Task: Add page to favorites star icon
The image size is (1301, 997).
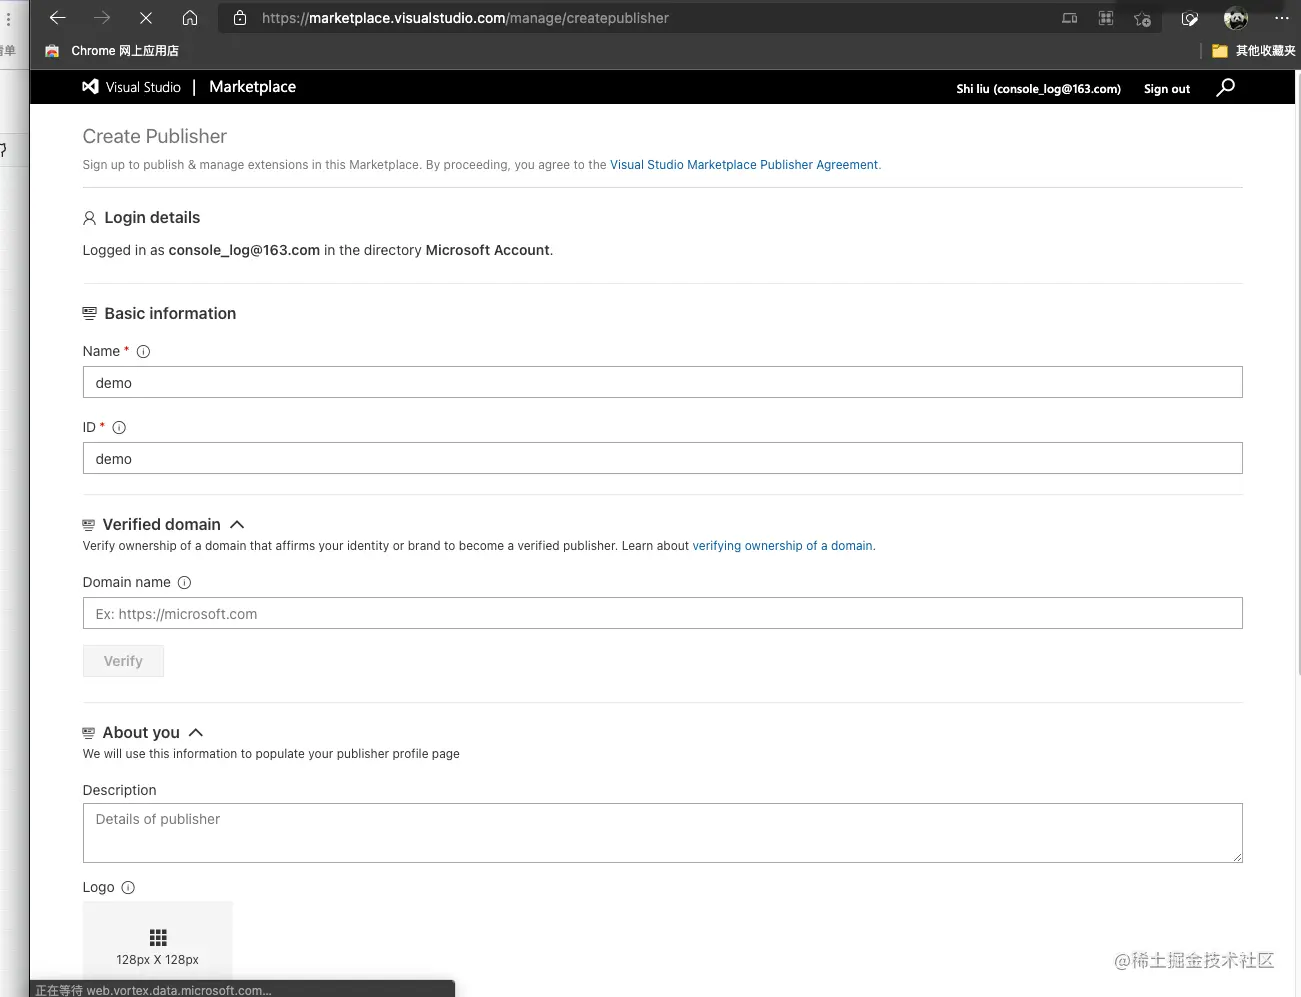Action: (1142, 19)
